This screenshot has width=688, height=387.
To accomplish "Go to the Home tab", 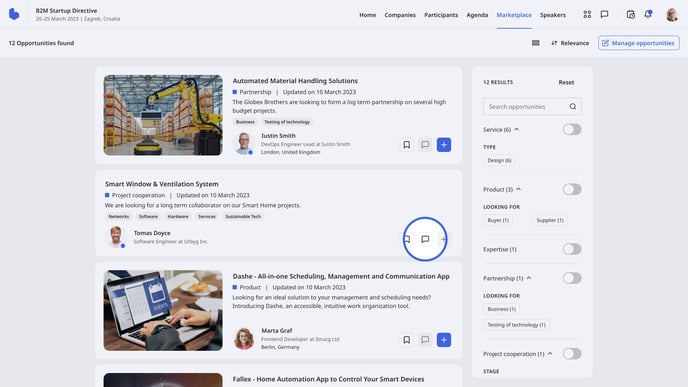I will 367,15.
